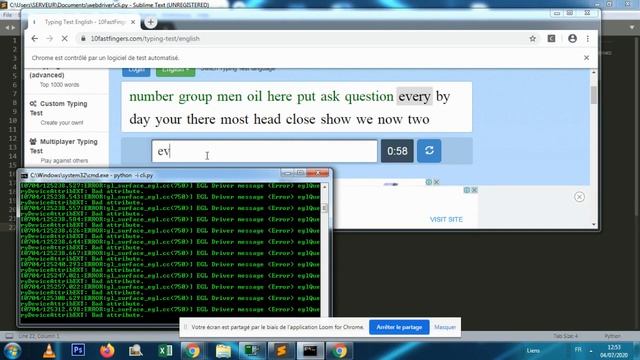Viewport: 640px width, 360px height.
Task: Click Python syntax in Sublime status bar
Action: coord(612,336)
